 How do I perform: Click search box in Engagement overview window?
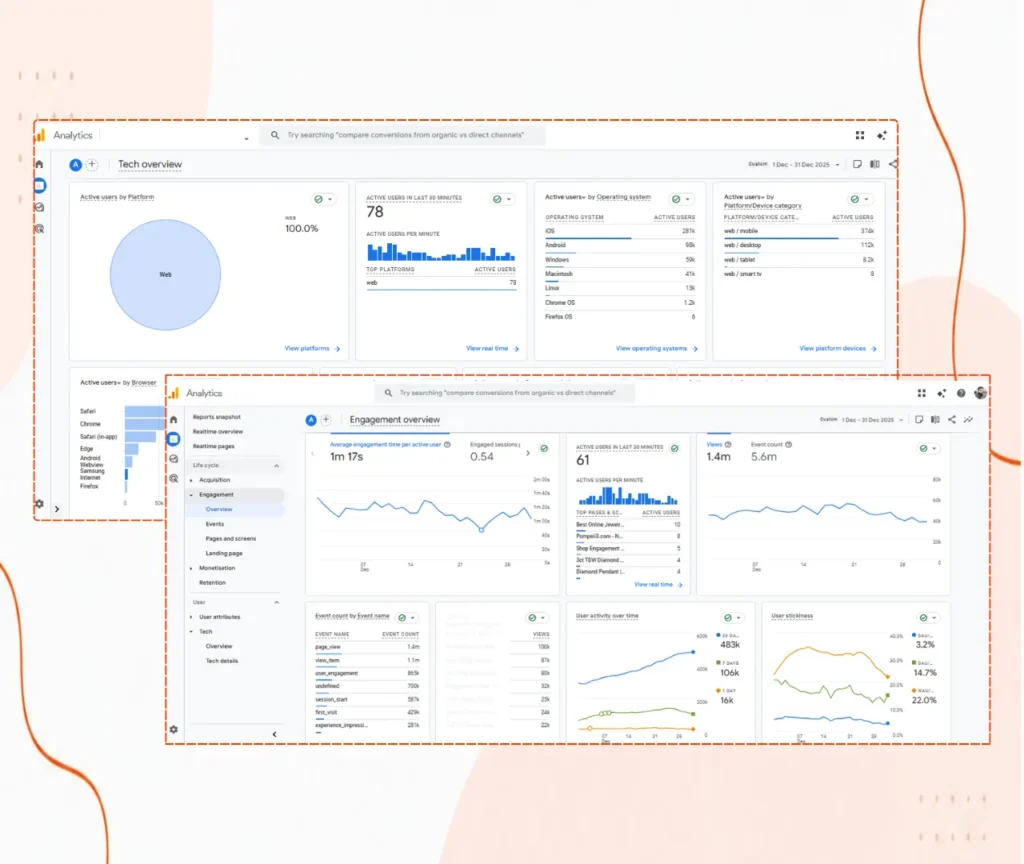pyautogui.click(x=504, y=393)
